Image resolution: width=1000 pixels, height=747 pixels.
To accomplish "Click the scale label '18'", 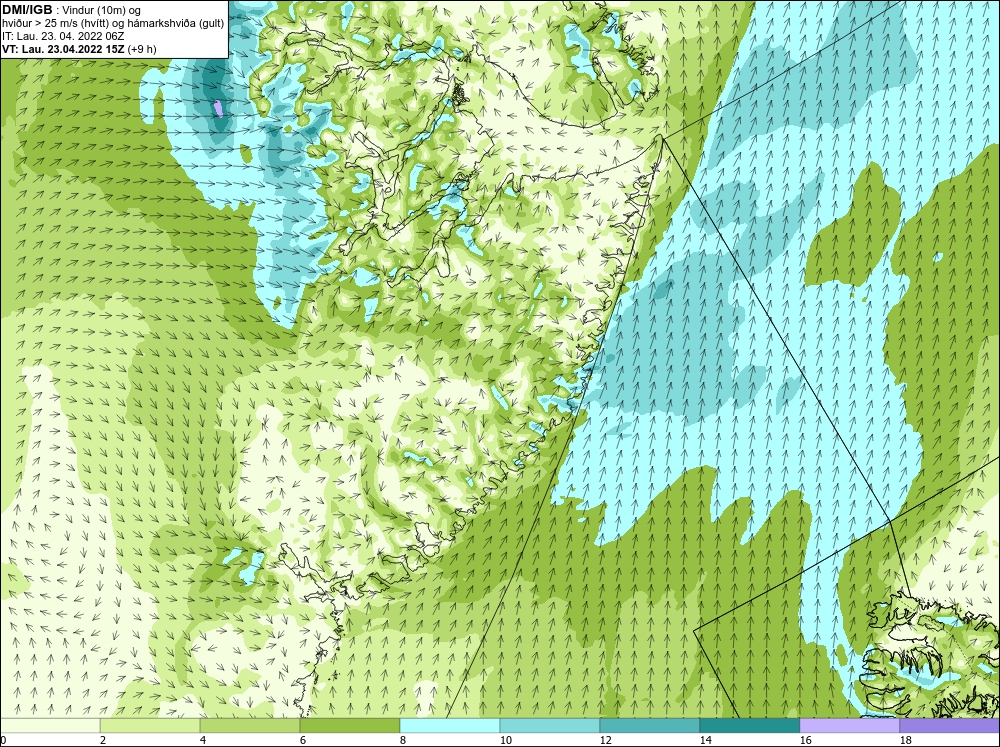I will [x=906, y=740].
